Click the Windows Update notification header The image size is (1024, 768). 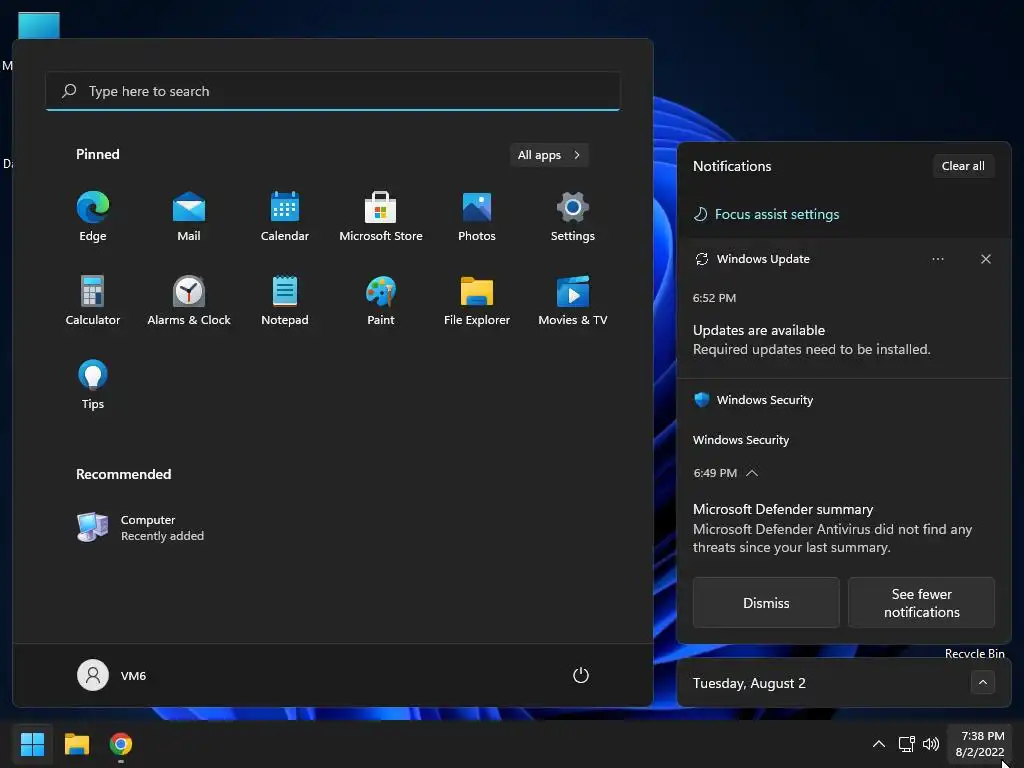[752, 259]
